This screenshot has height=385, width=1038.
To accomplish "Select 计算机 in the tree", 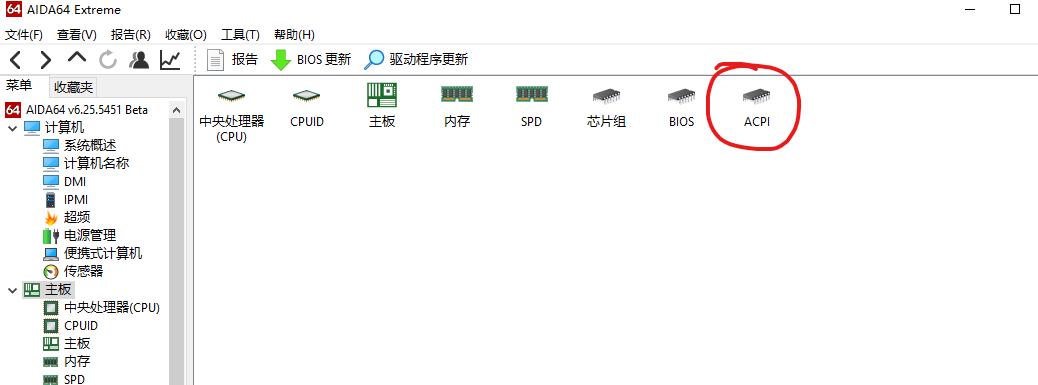I will point(54,128).
